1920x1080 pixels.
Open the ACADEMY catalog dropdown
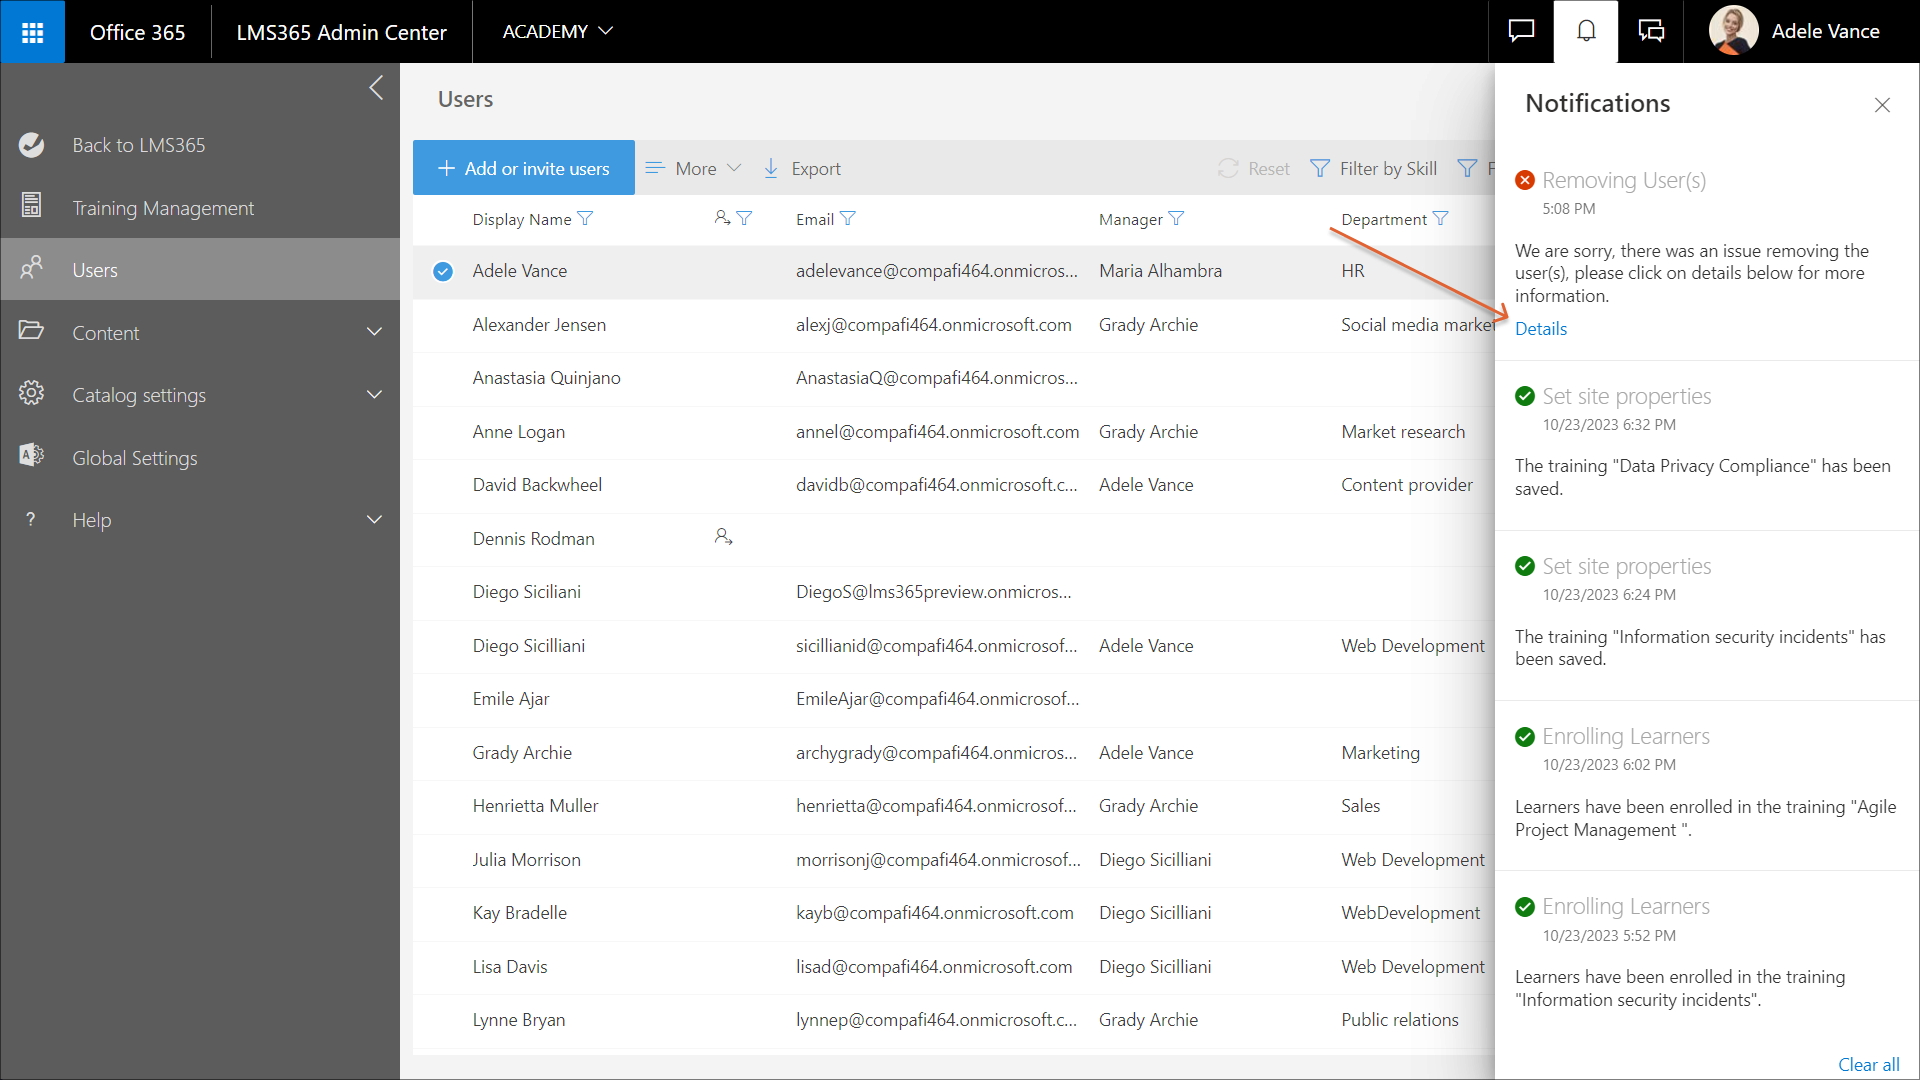[x=557, y=32]
